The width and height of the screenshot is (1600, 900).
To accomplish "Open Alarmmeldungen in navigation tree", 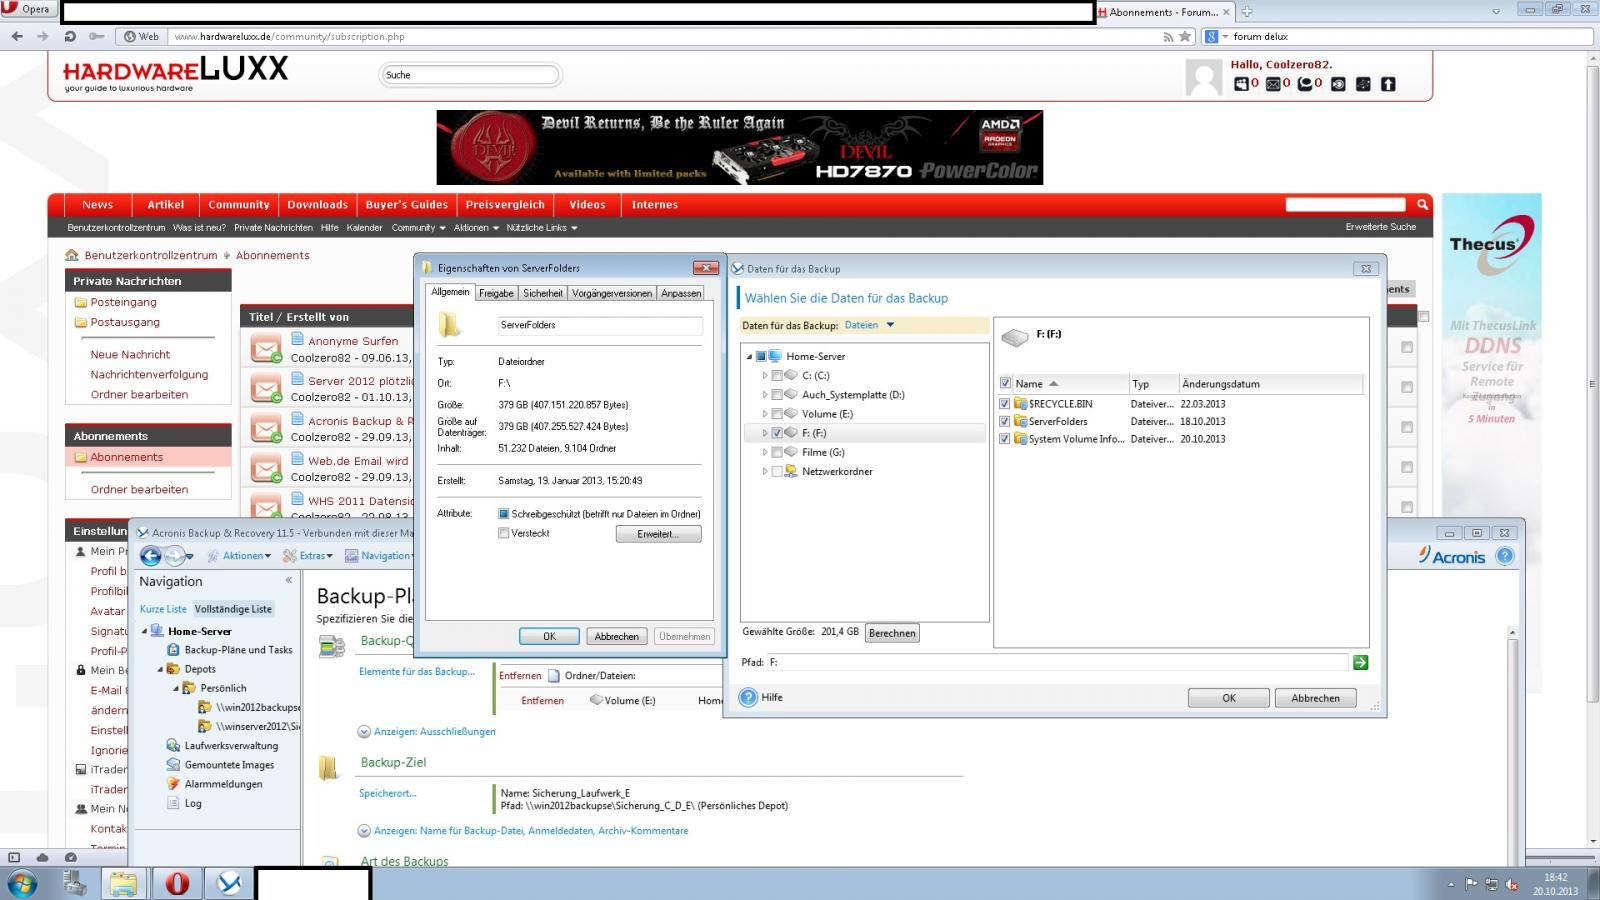I will coord(223,784).
